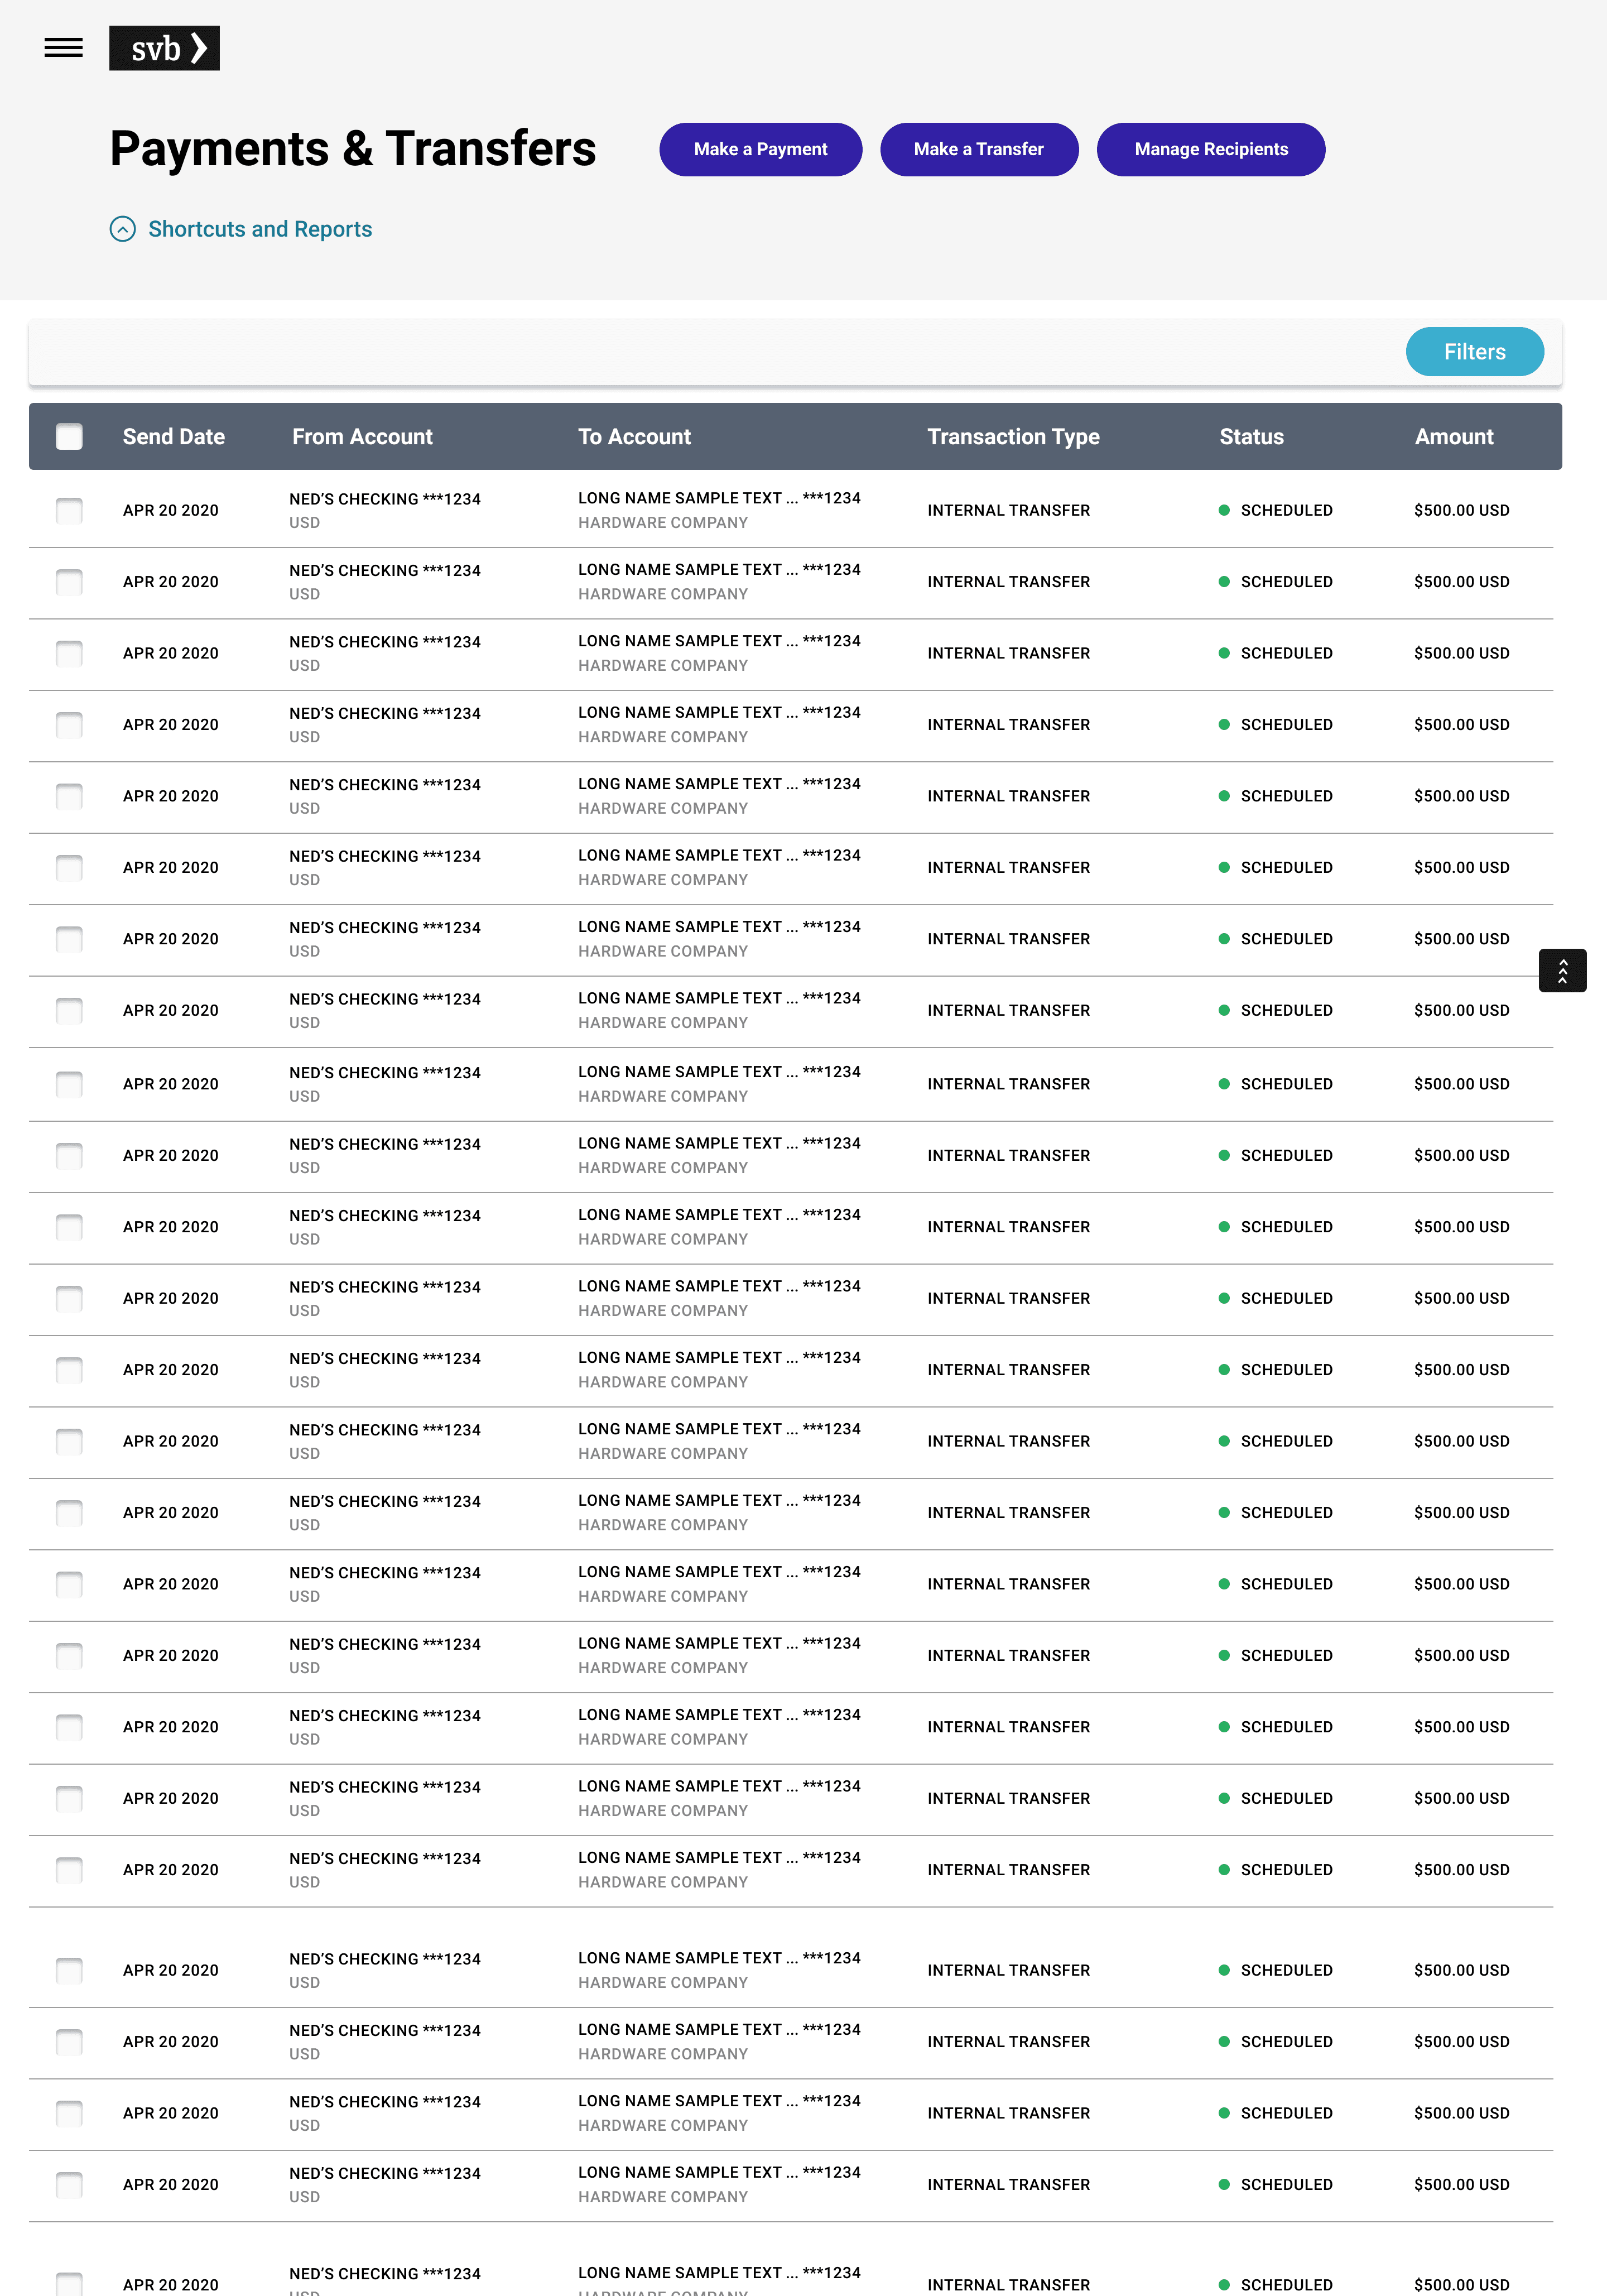Image resolution: width=1607 pixels, height=2296 pixels.
Task: Click the Status column header
Action: [1251, 437]
